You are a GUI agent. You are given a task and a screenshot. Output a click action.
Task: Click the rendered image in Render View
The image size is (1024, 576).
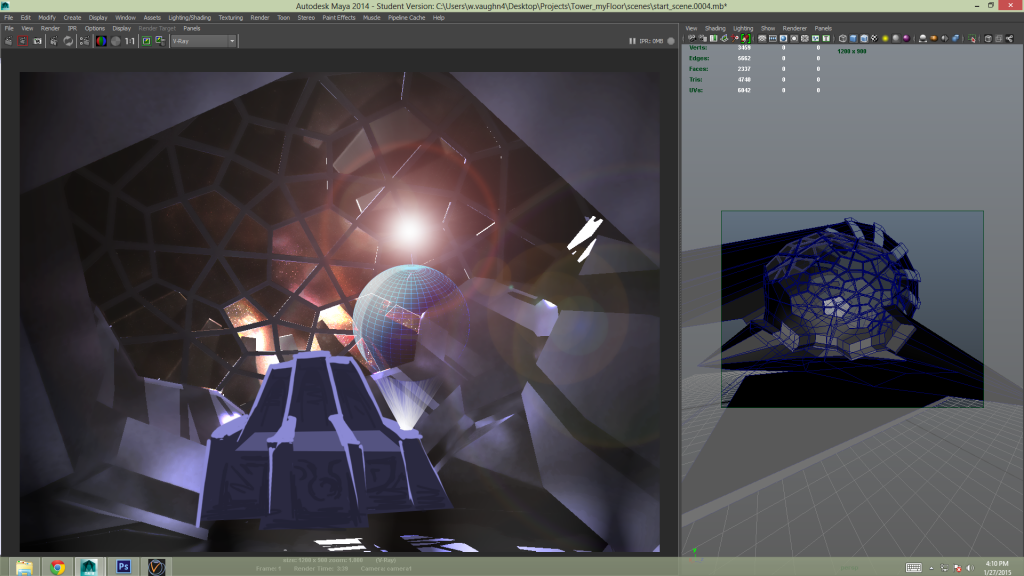(340, 312)
